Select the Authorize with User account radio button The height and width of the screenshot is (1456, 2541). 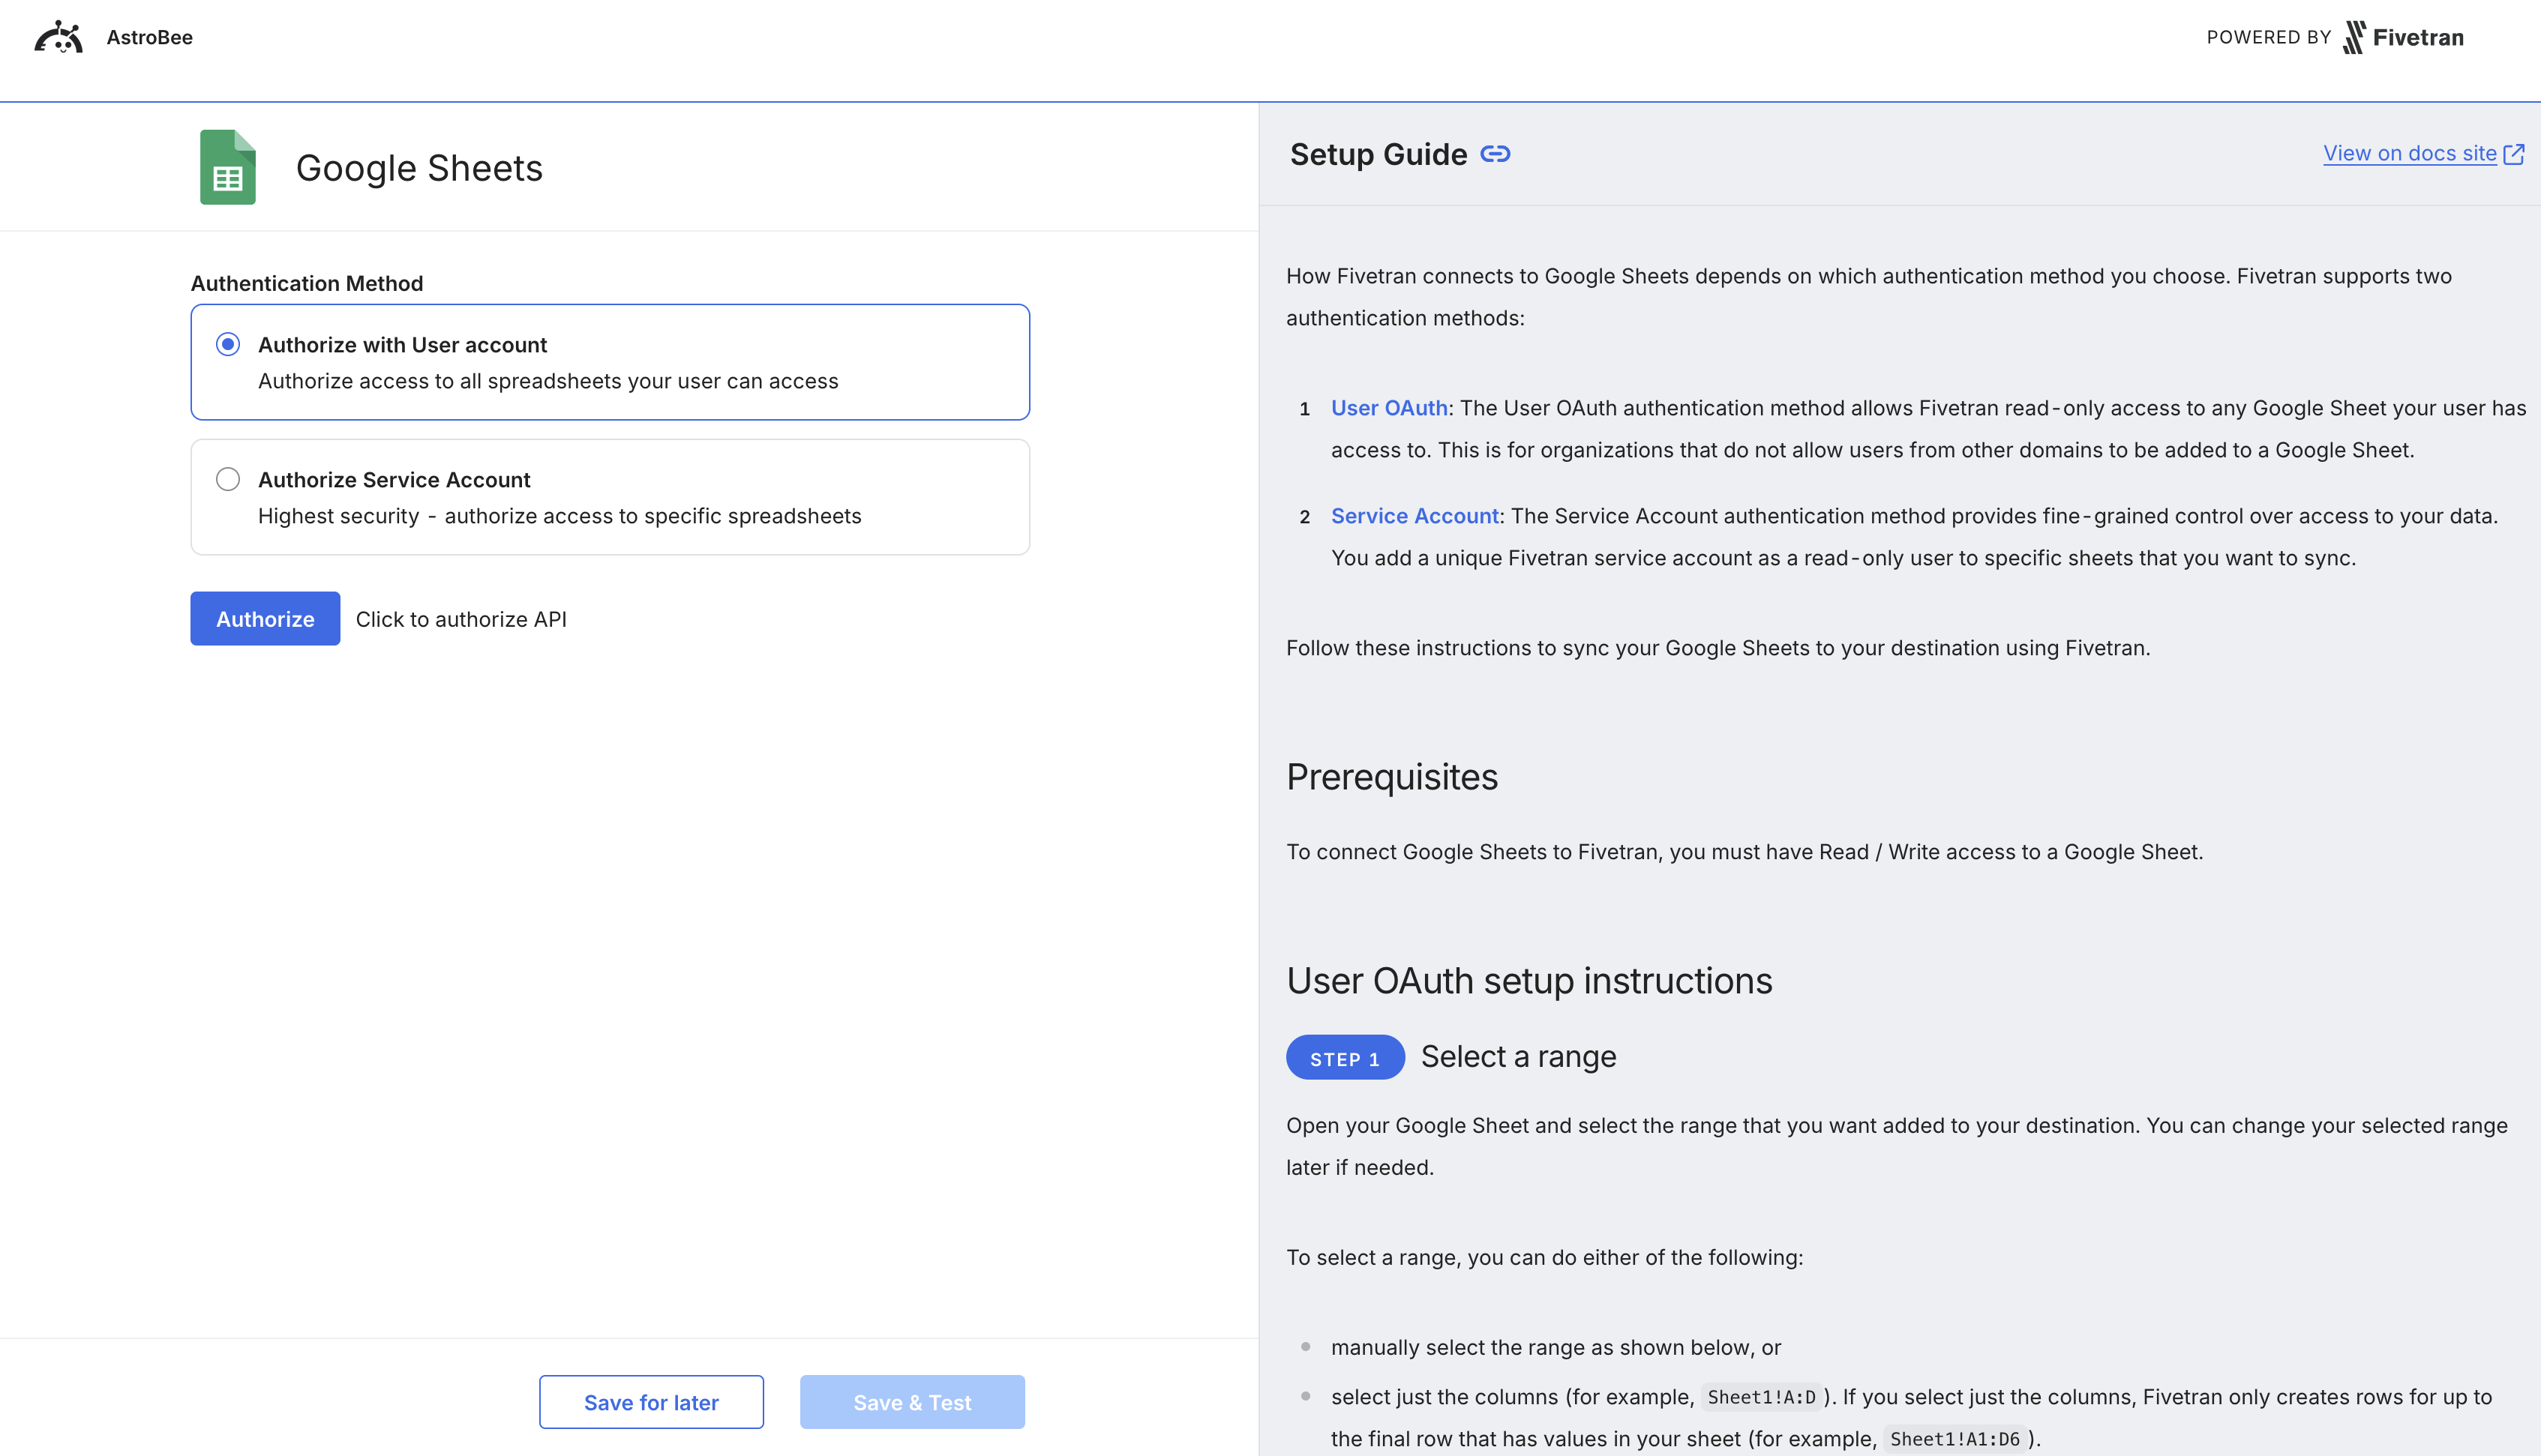[228, 344]
